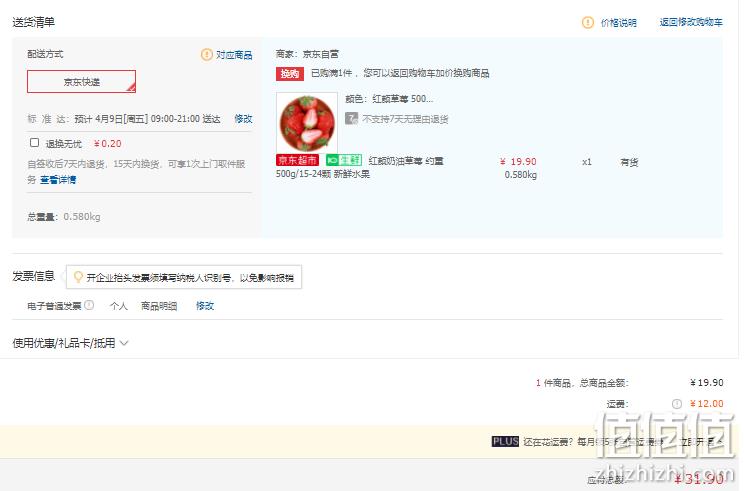This screenshot has width=744, height=491.
Task: Expand 使用优惠/礼品卡/抵用 section
Action: 70,343
